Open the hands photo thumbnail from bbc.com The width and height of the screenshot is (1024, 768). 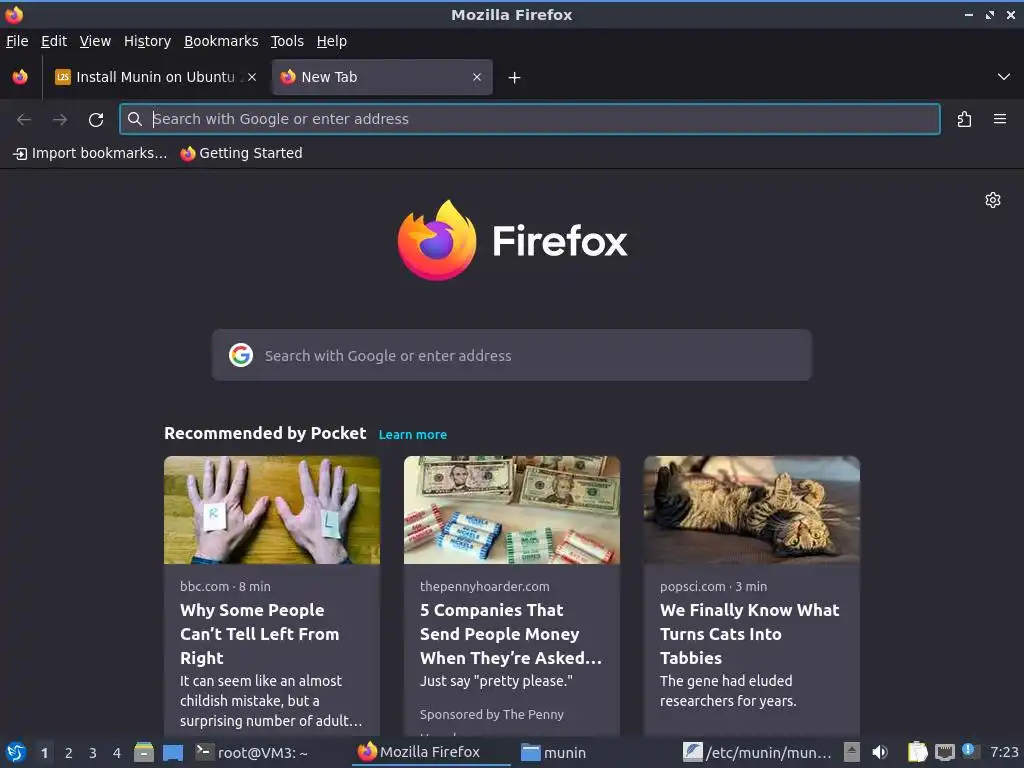pyautogui.click(x=272, y=510)
